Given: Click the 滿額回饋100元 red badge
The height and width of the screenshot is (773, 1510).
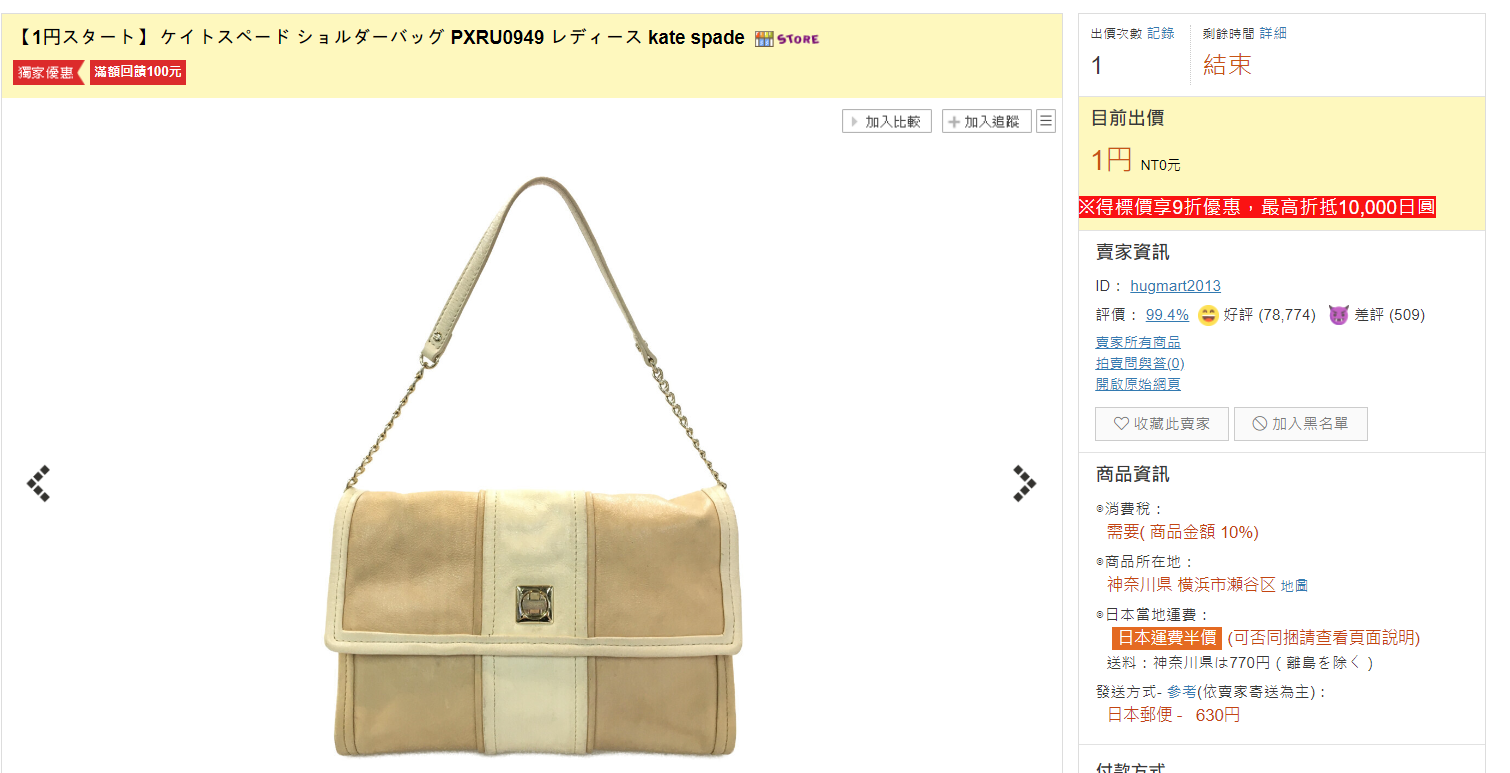Looking at the screenshot, I should tap(138, 72).
